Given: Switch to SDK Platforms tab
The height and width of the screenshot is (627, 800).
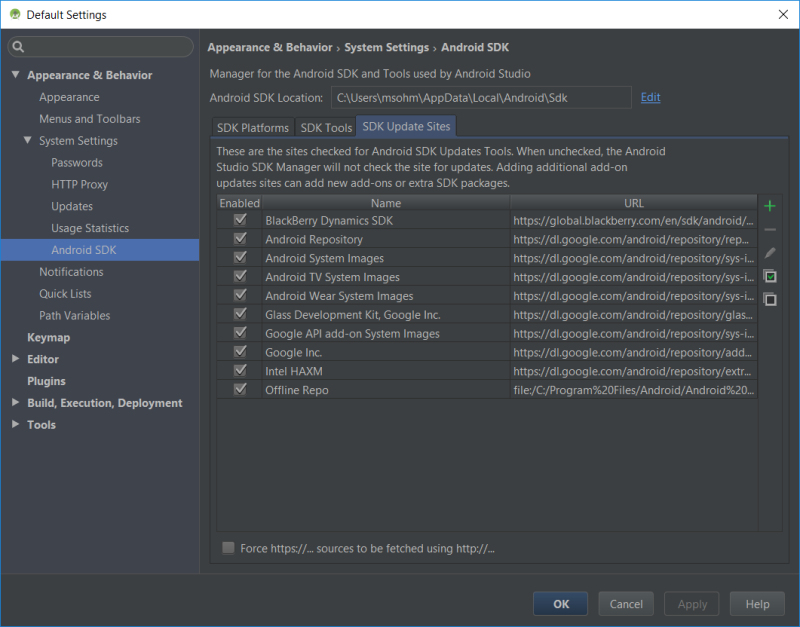Looking at the screenshot, I should 253,128.
